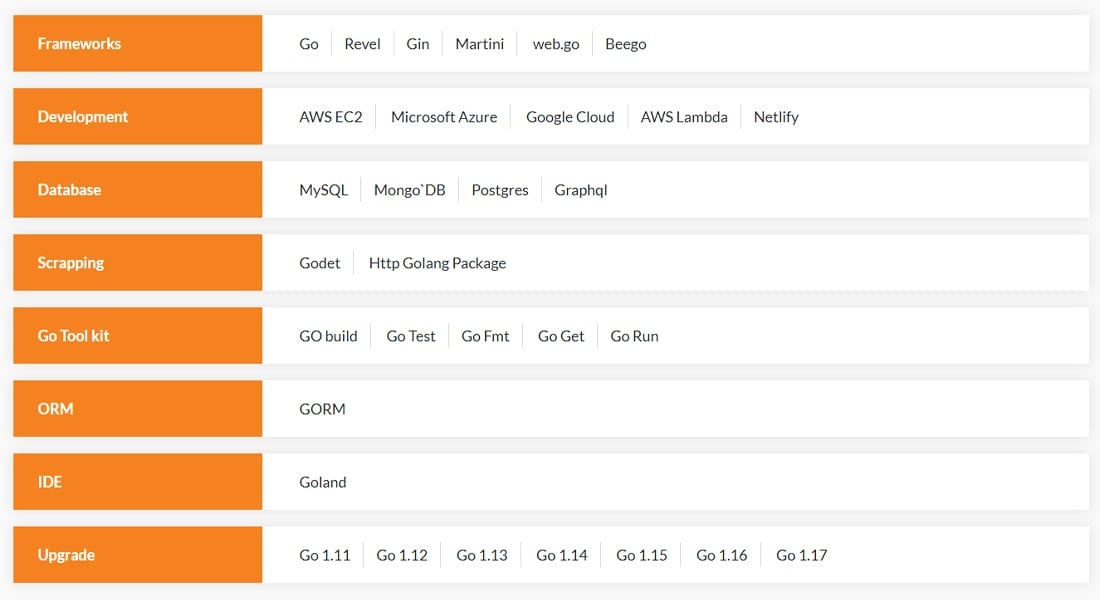Choose the Go 1.13 version
Viewport: 1100px width, 600px height.
[482, 555]
